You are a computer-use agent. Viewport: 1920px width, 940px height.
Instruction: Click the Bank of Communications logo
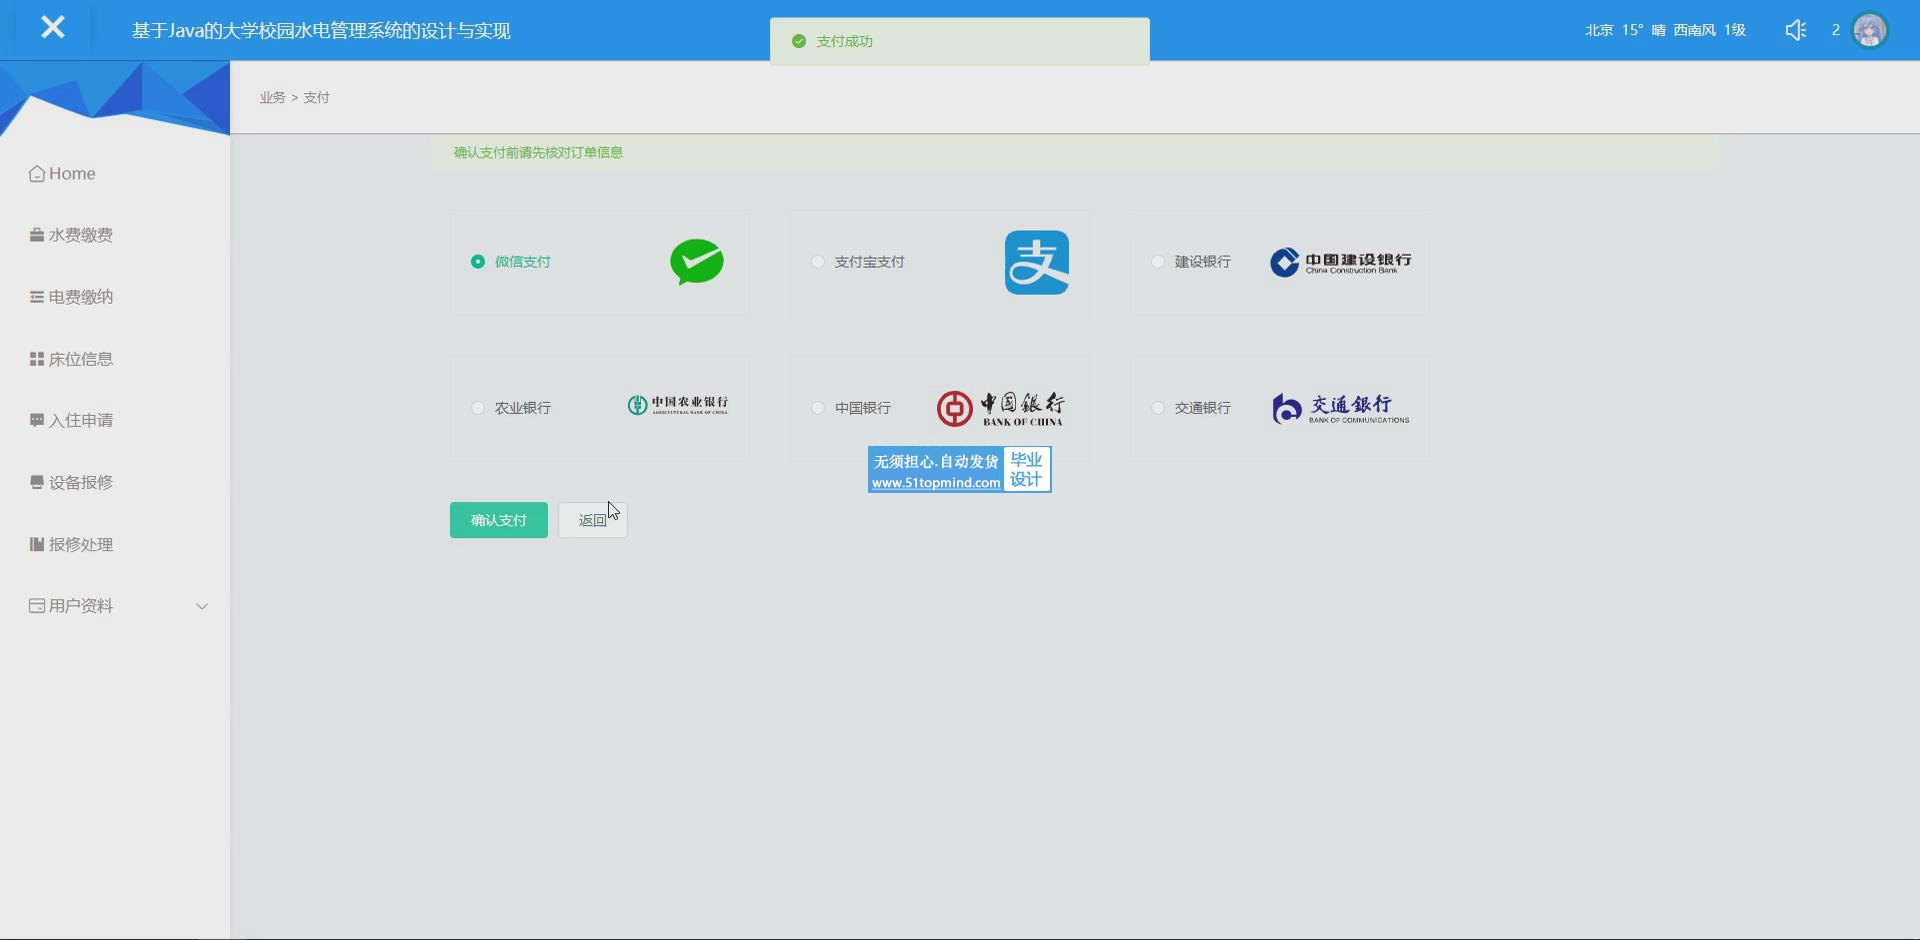coord(1340,408)
